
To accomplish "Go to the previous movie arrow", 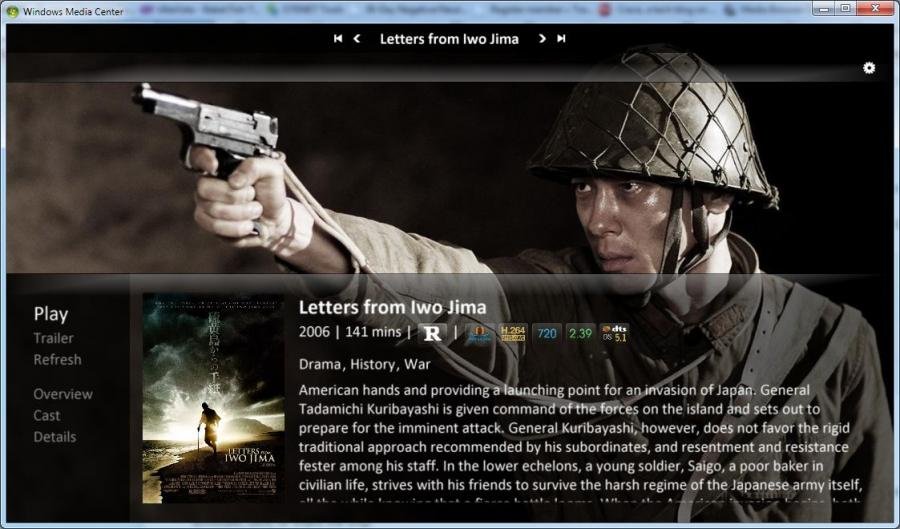I will (x=357, y=38).
